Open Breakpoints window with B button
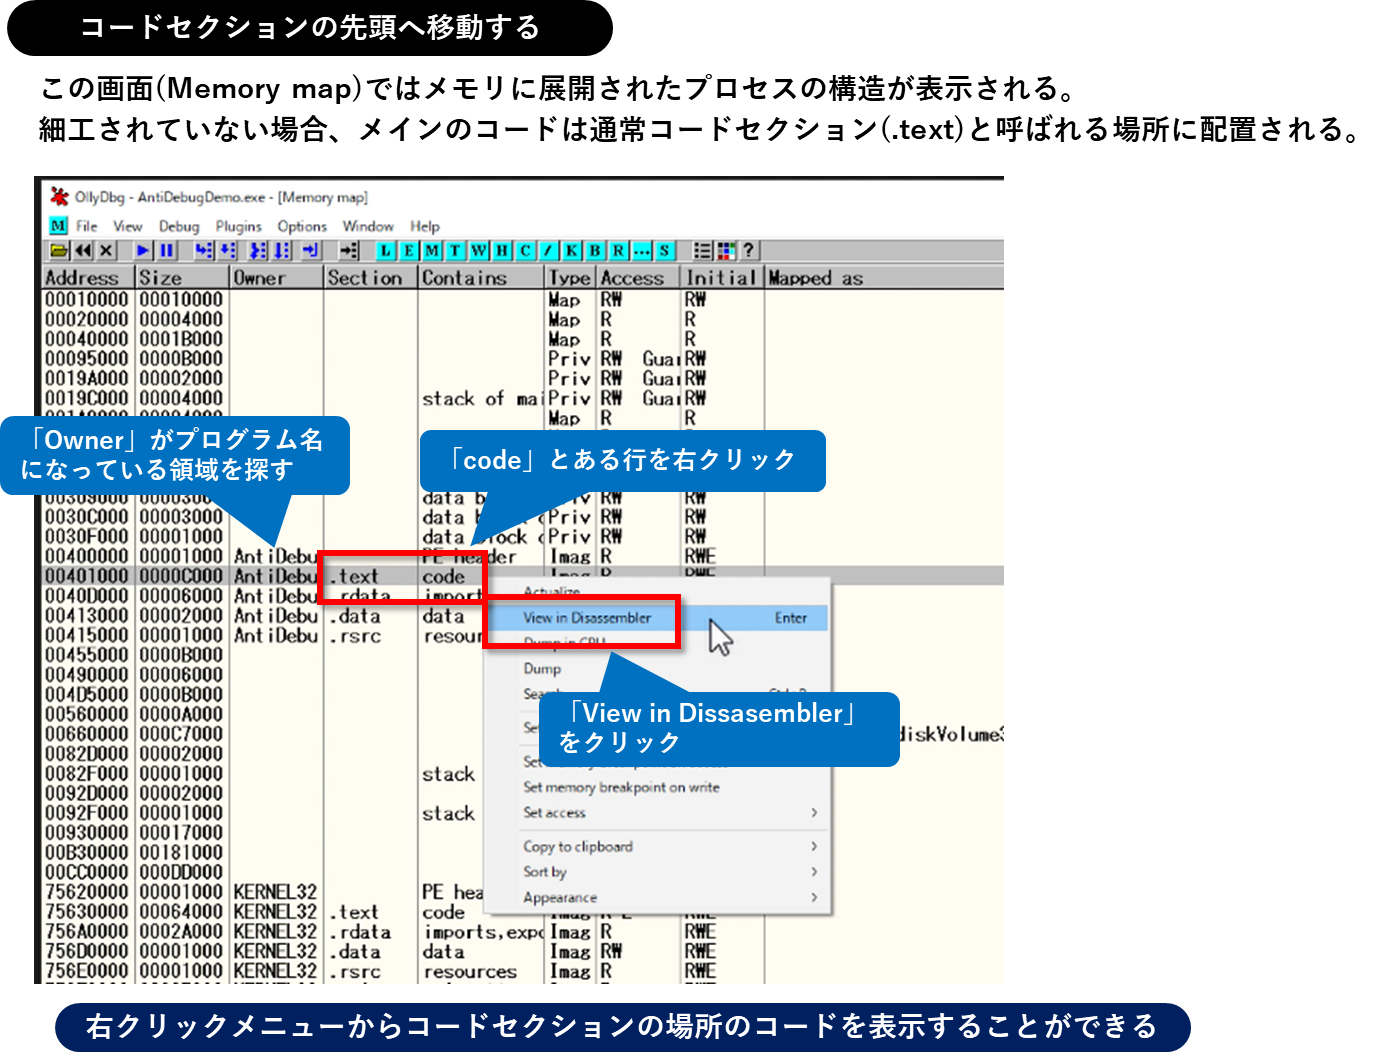1396x1063 pixels. click(x=595, y=250)
